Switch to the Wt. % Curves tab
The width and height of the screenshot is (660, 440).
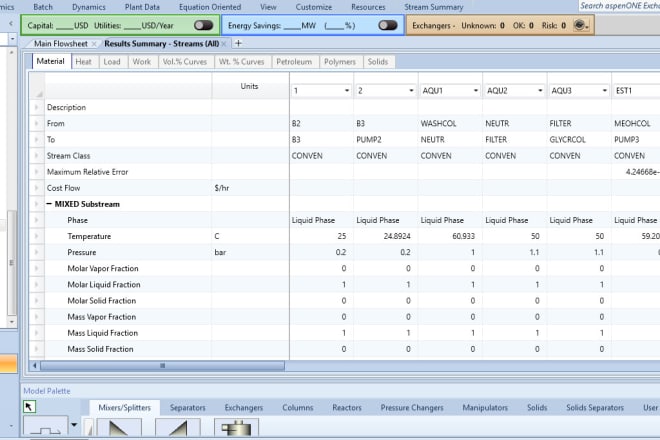point(242,61)
